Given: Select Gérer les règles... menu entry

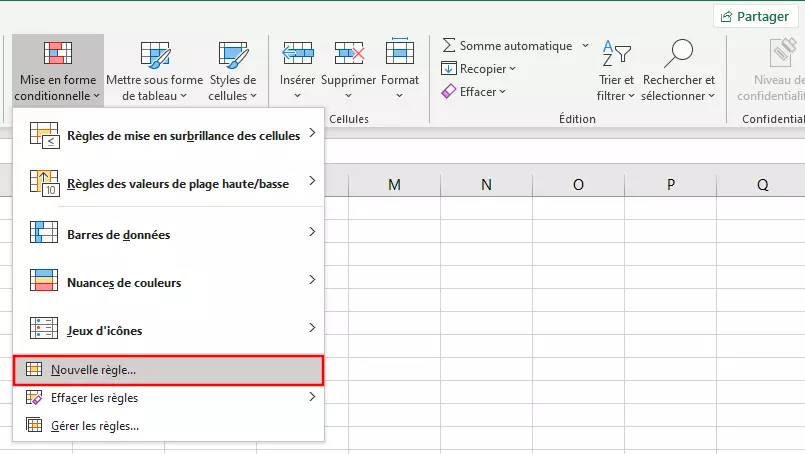Looking at the screenshot, I should (168, 426).
